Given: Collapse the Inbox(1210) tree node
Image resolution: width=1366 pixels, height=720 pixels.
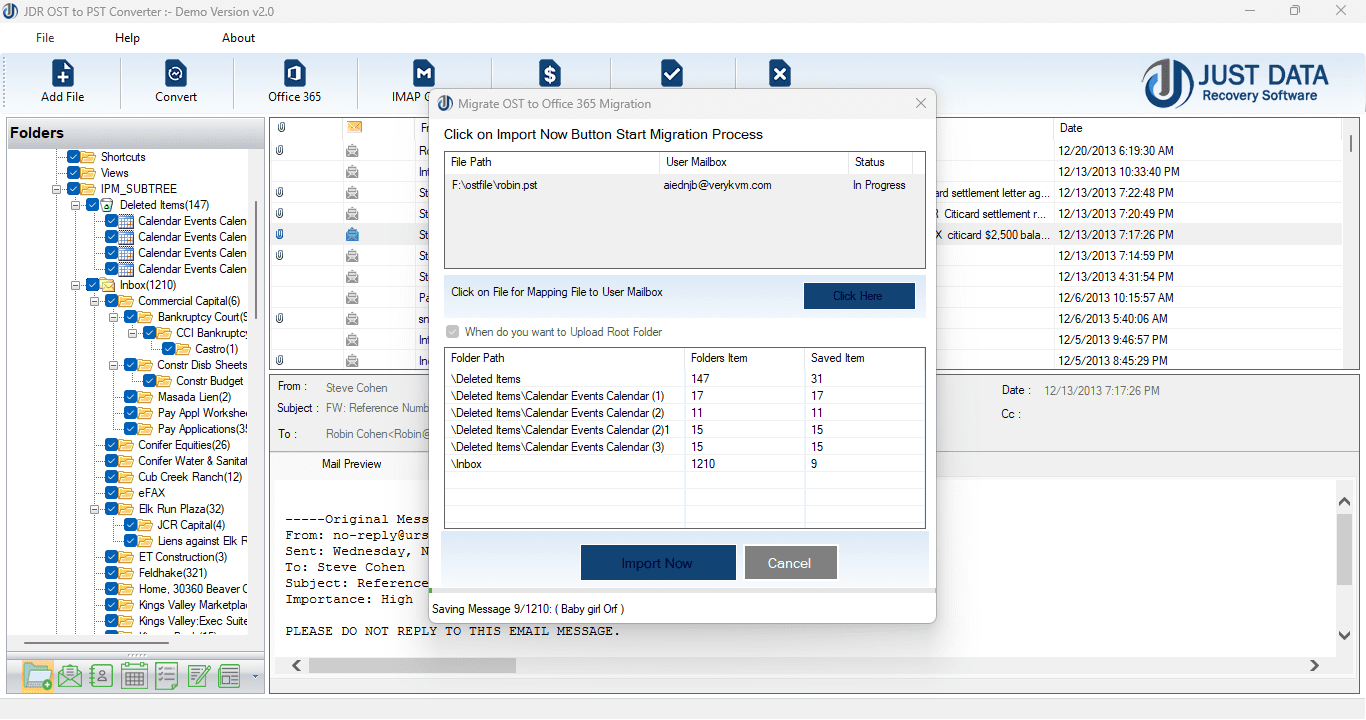Looking at the screenshot, I should [x=76, y=285].
